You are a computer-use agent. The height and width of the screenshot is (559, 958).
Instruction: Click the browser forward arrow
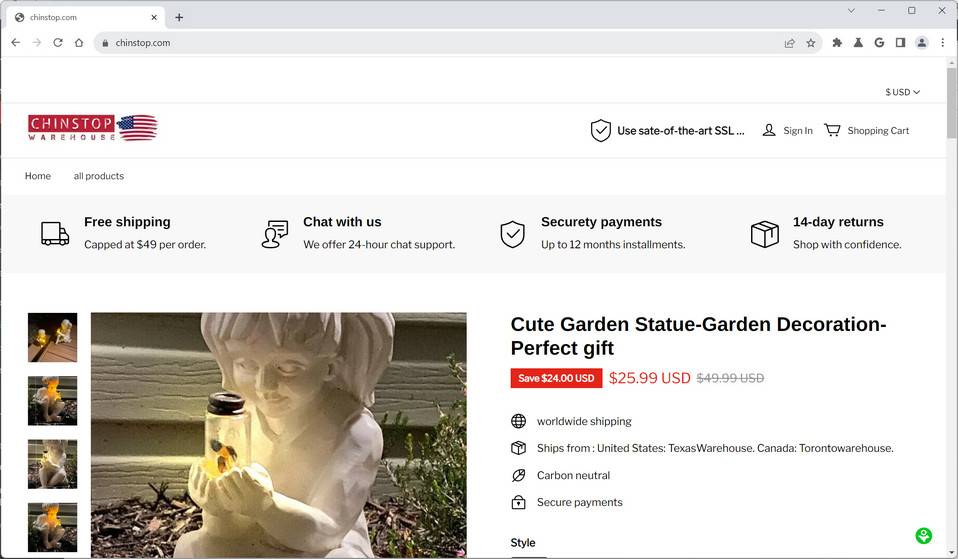pyautogui.click(x=37, y=43)
